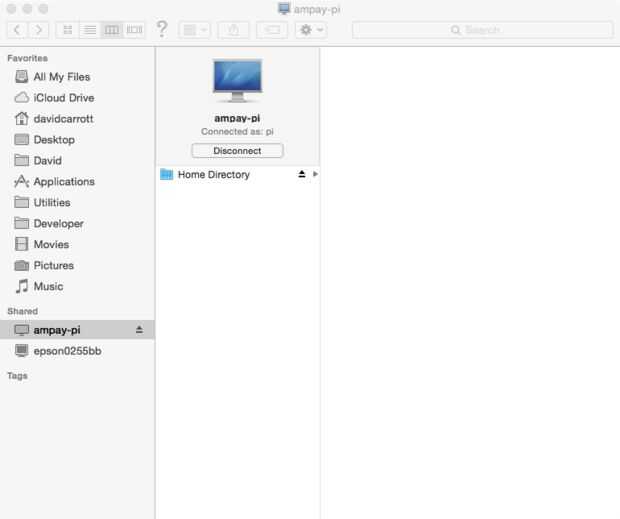Screen dimensions: 620x519
Task: Open the davidcarrott home folder
Action: [x=77, y=119]
